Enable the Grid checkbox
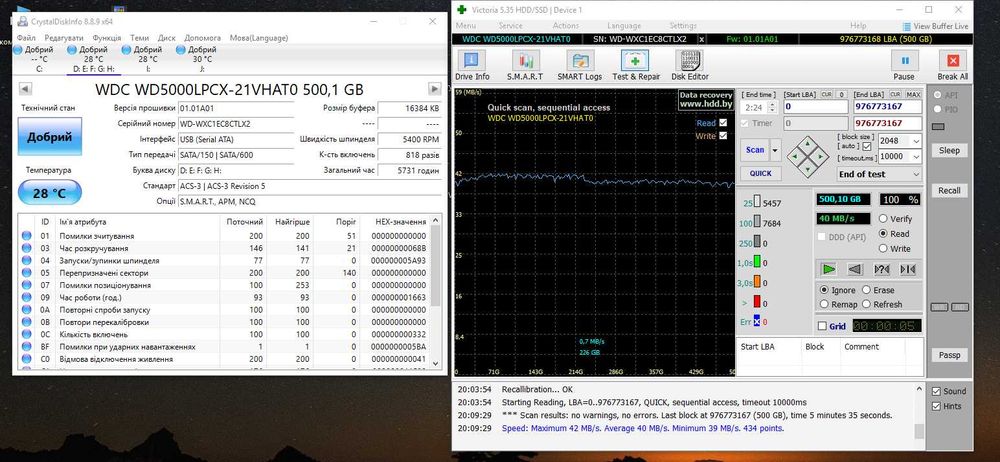1000x462 pixels. pos(822,326)
